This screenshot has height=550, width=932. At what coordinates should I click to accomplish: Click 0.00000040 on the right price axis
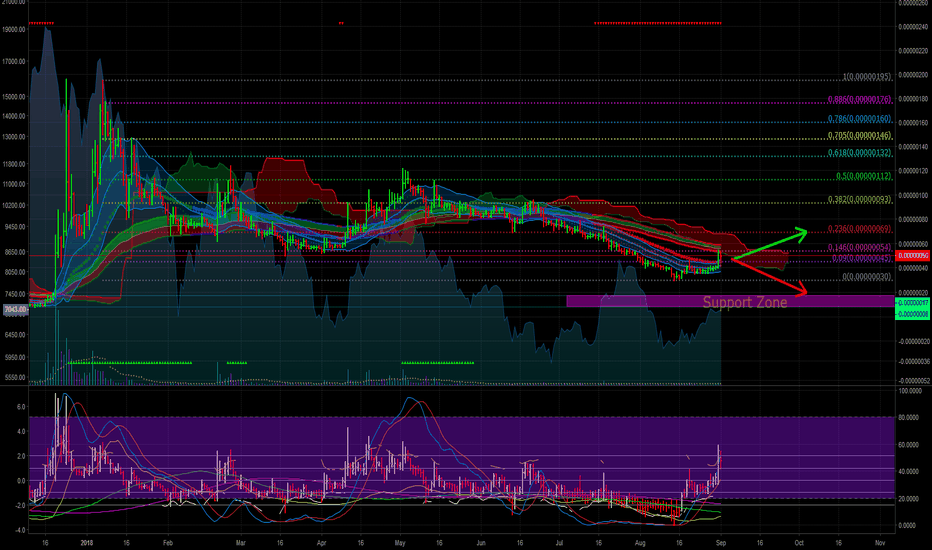[914, 268]
